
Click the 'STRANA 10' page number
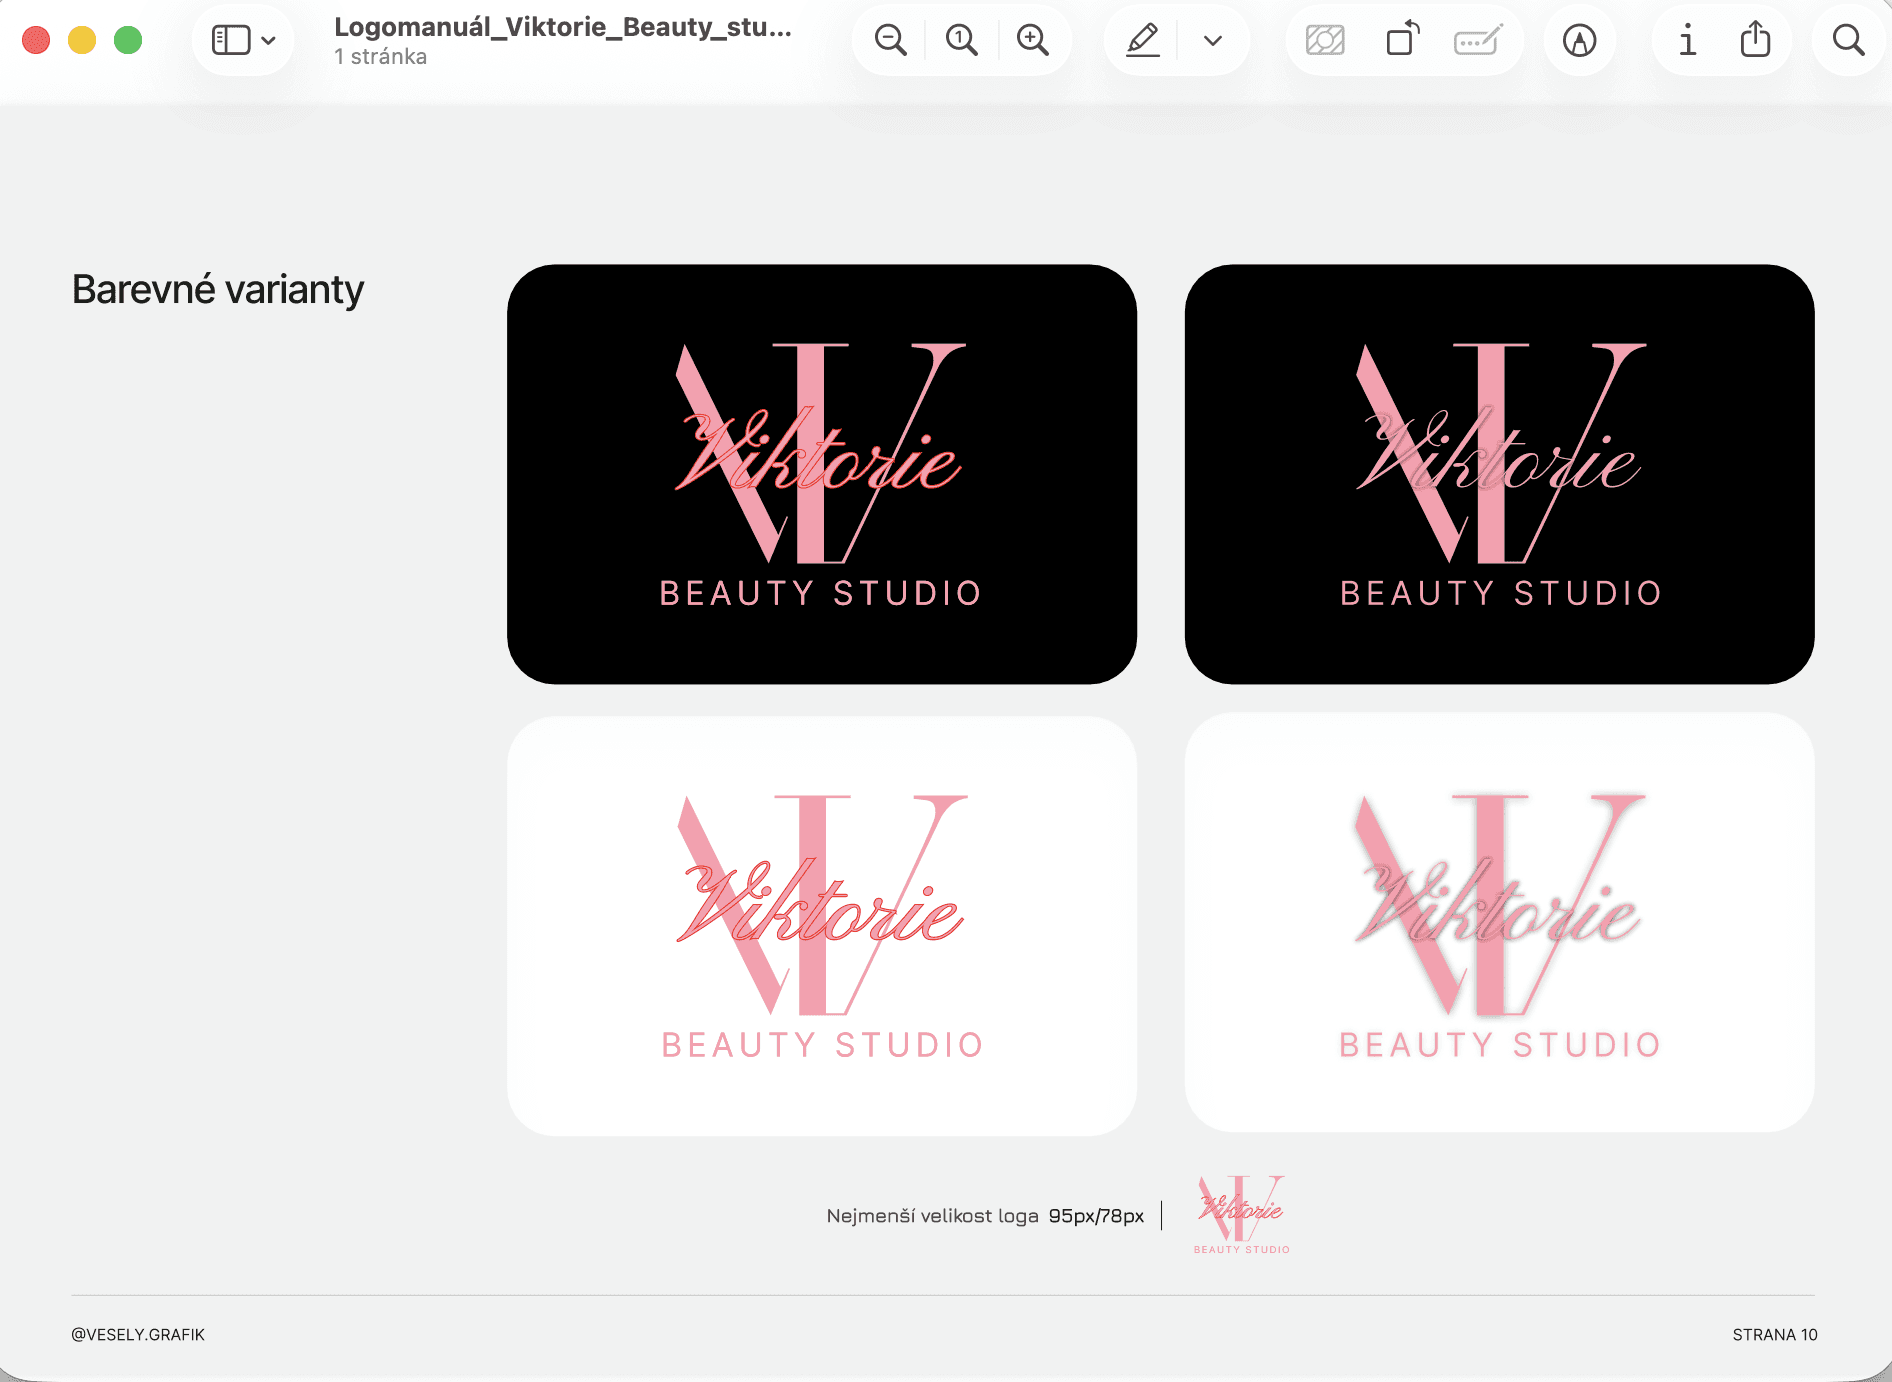click(x=1775, y=1335)
